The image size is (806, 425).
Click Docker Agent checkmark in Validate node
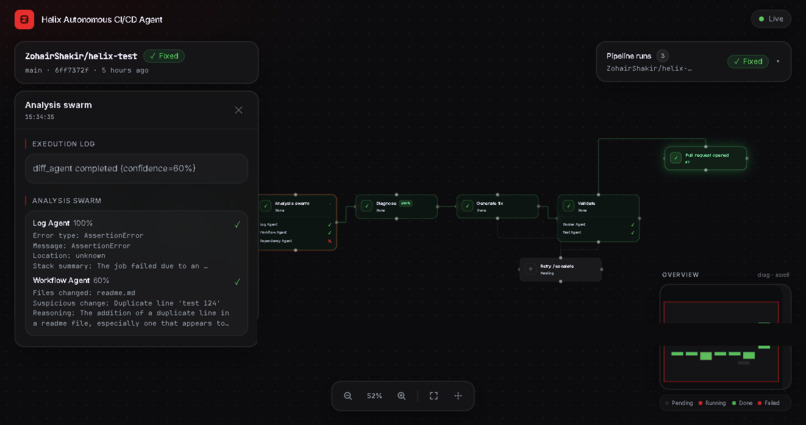coord(633,225)
